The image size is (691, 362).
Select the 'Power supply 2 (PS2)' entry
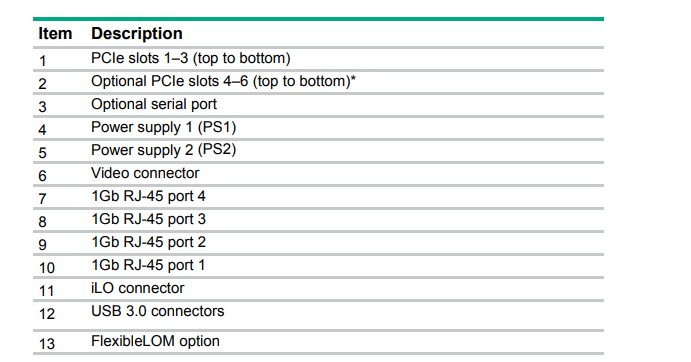point(163,150)
